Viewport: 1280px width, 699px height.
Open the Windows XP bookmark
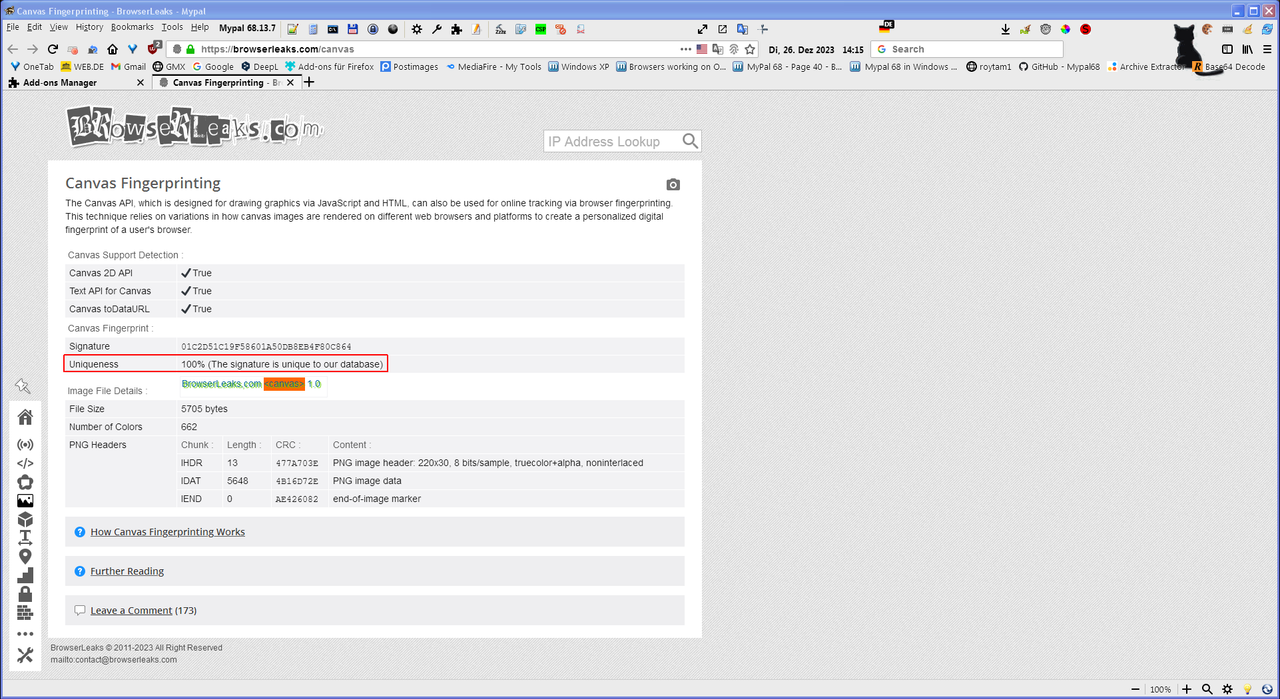(x=578, y=67)
